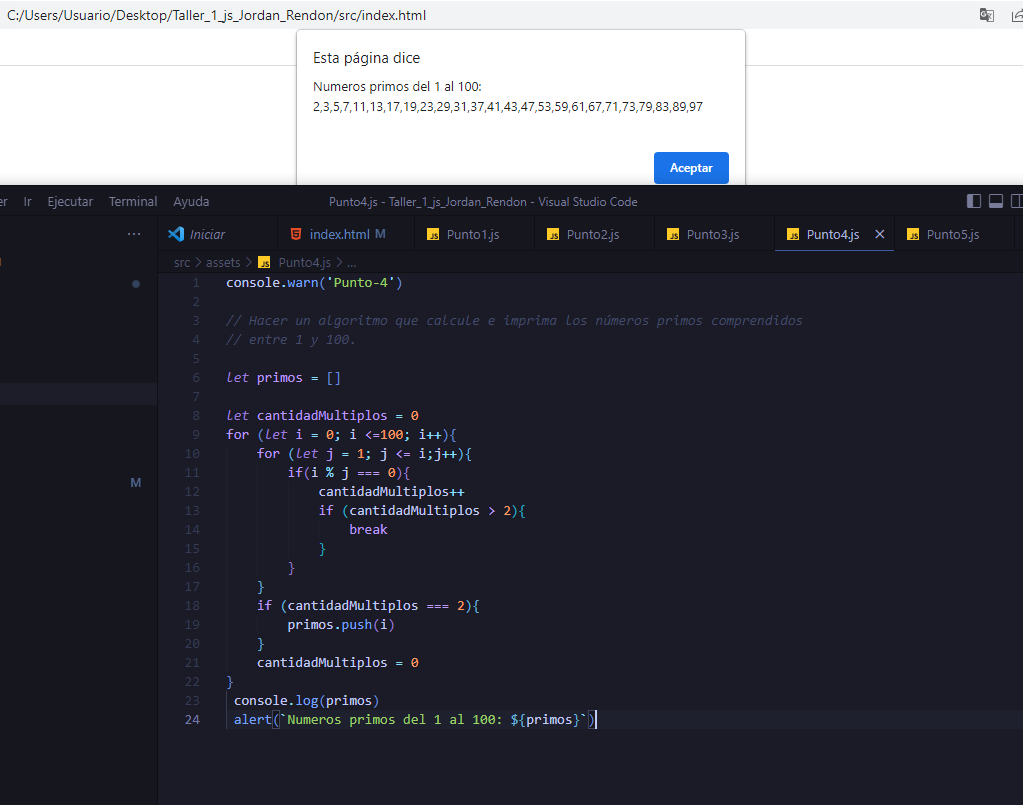Screen dimensions: 1023x805
Task: Click the JS icon on the Punto1.js tab
Action: [433, 234]
